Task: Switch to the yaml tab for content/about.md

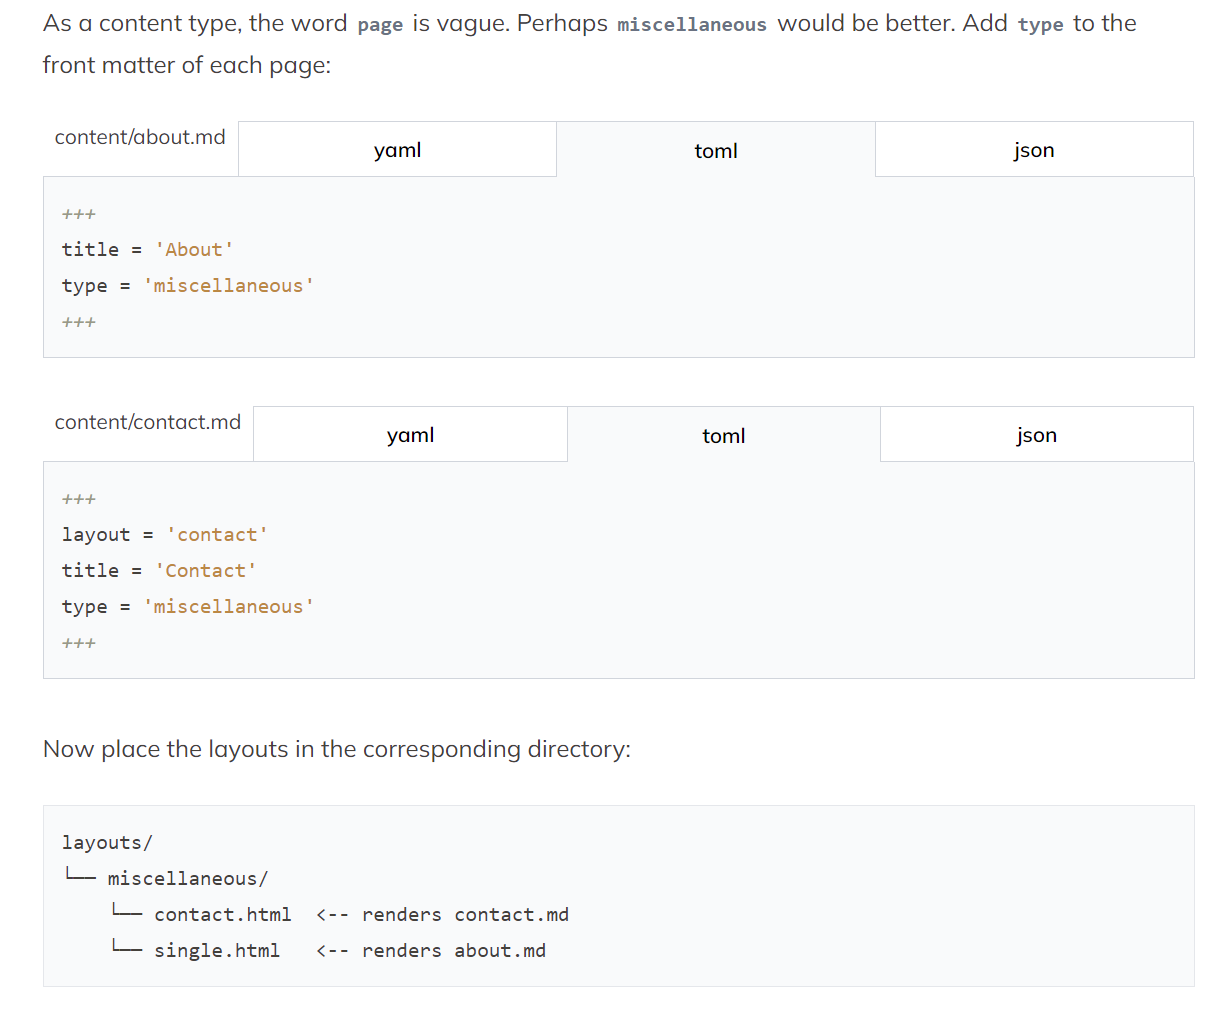Action: click(x=397, y=150)
